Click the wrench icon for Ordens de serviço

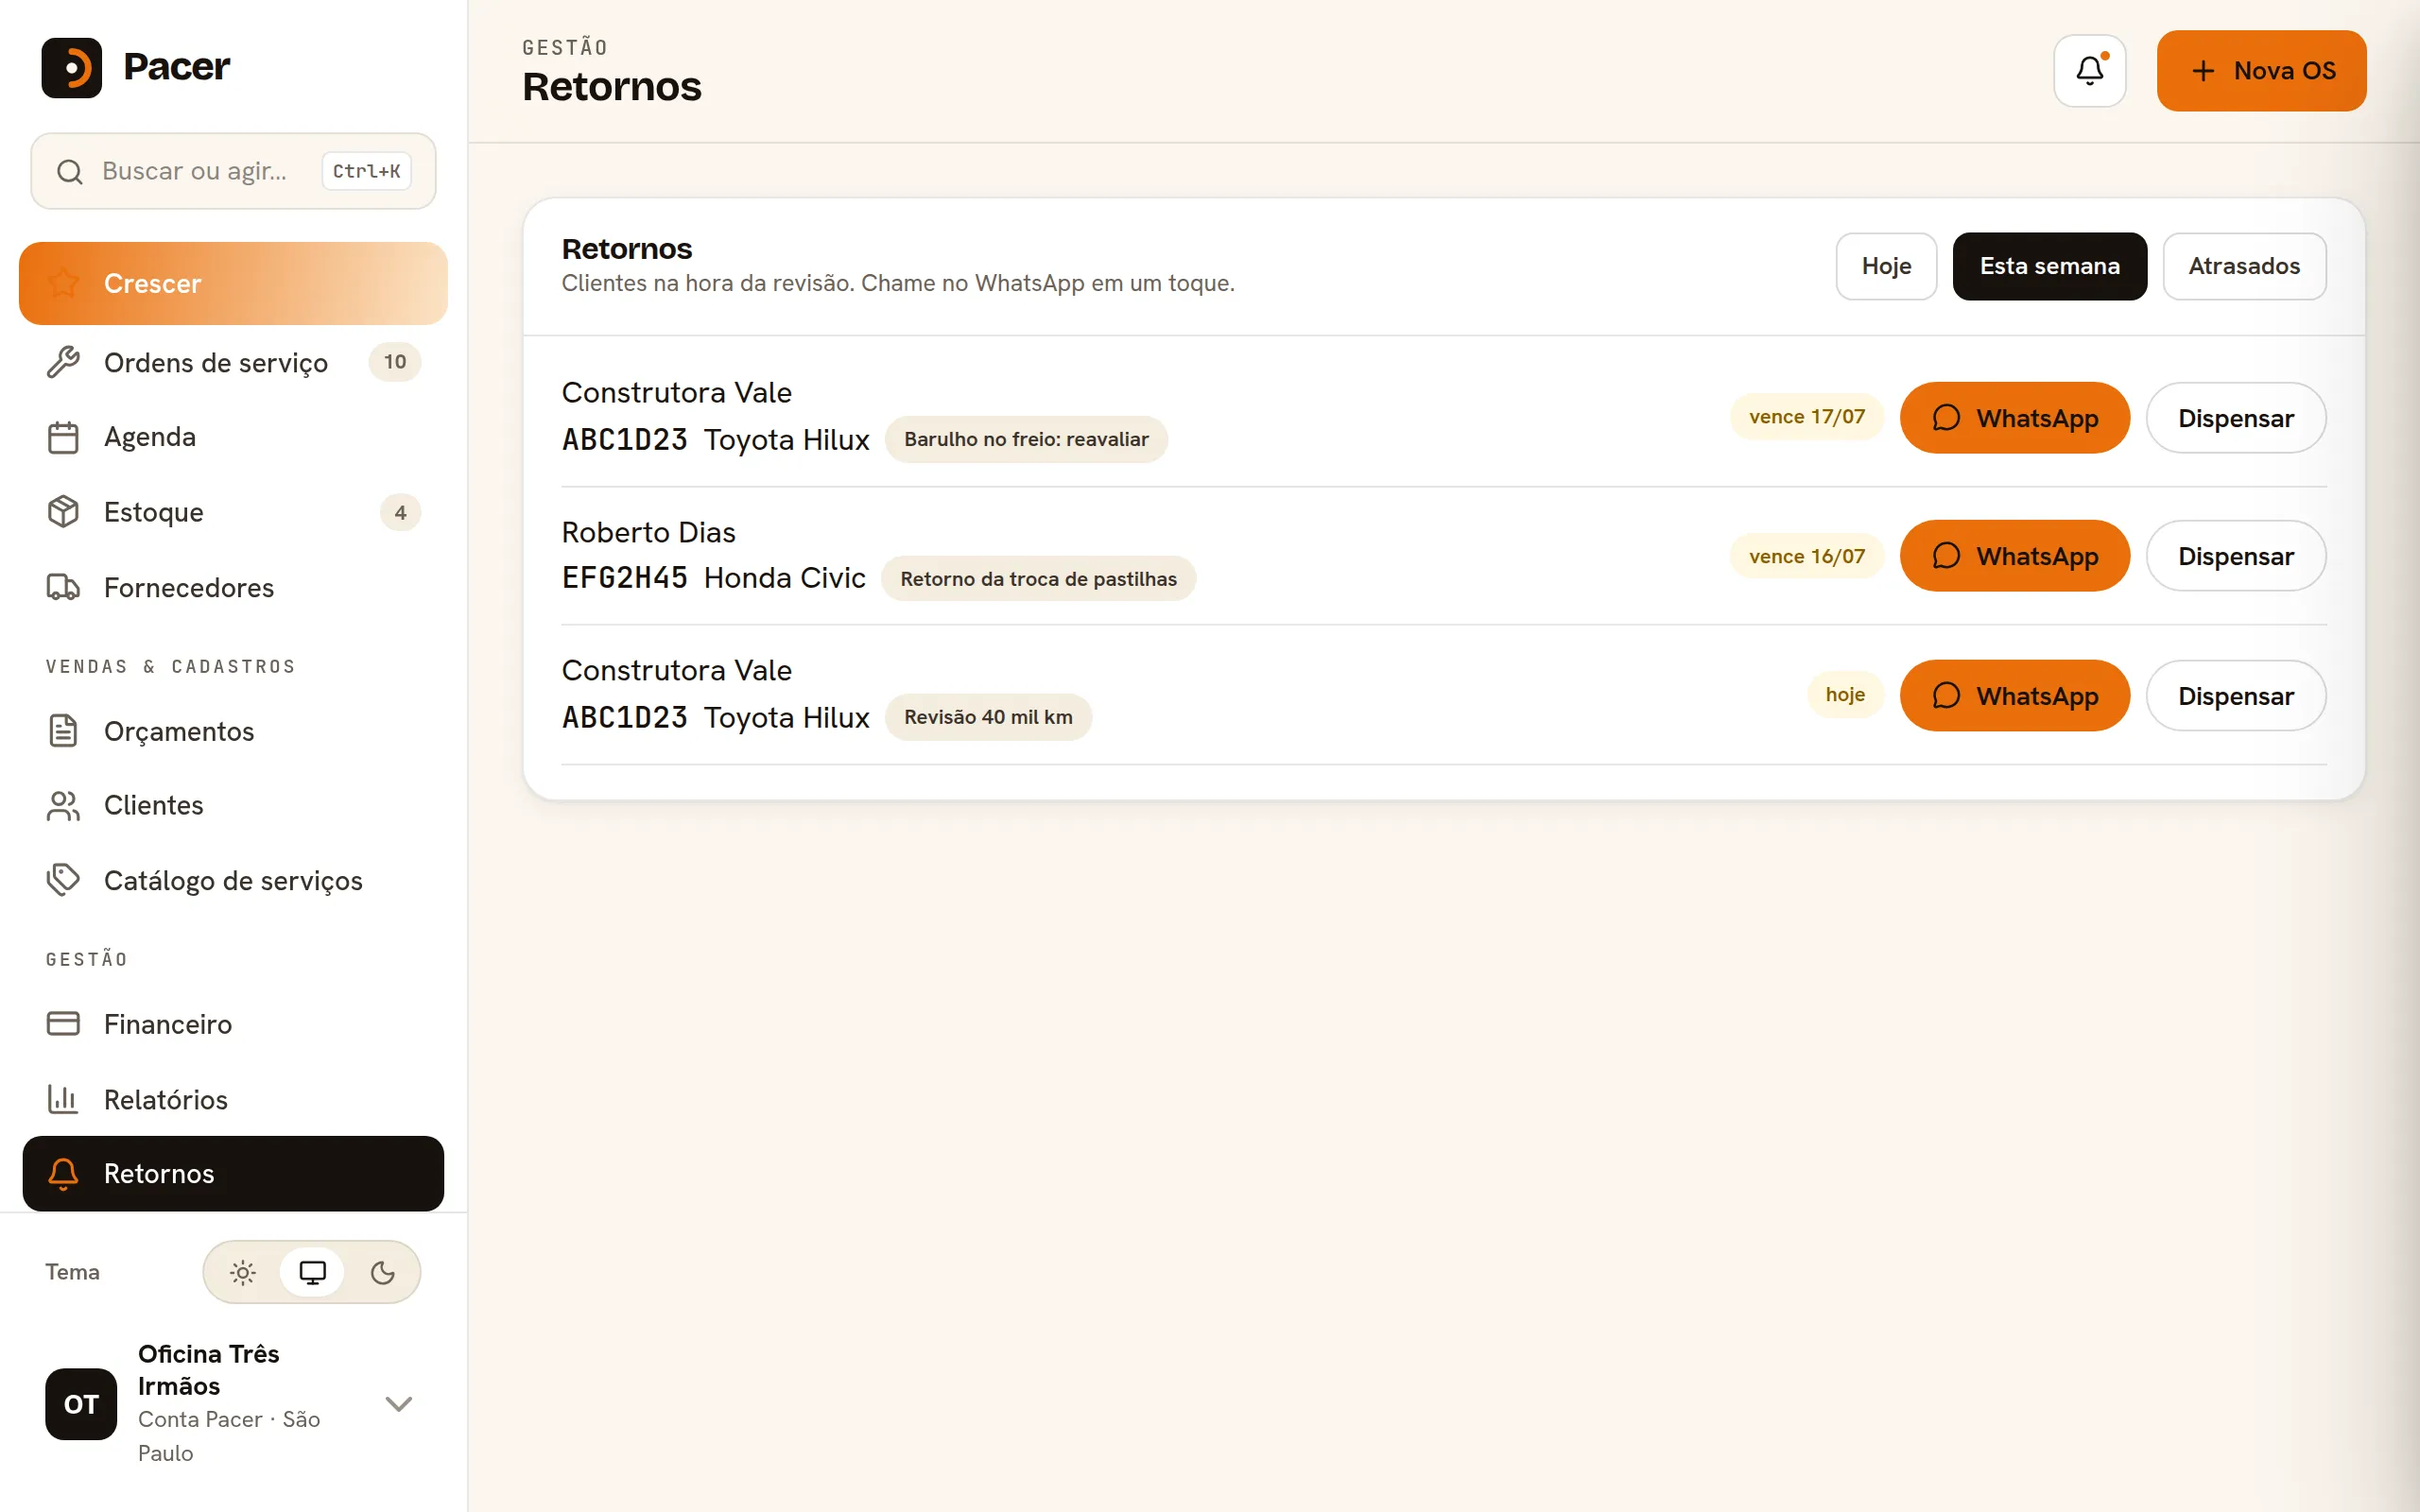coord(63,362)
